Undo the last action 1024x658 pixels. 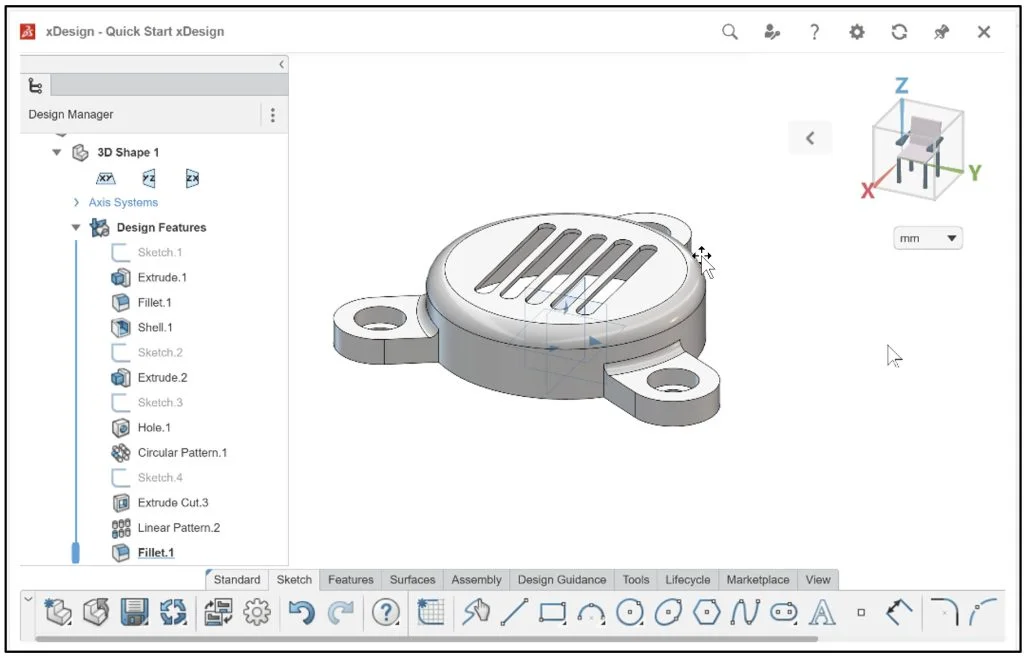click(302, 611)
